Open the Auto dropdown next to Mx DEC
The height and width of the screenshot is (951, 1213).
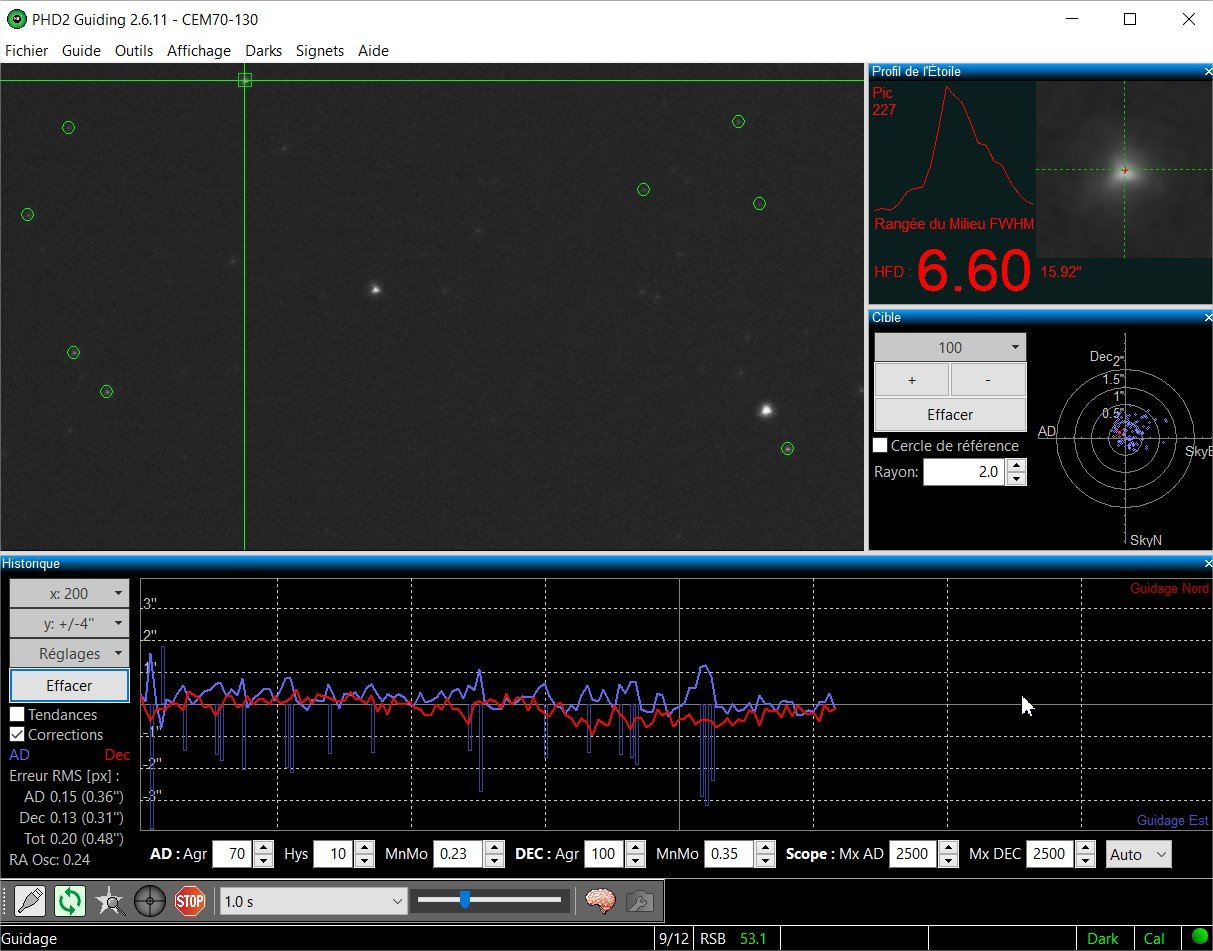point(1137,854)
